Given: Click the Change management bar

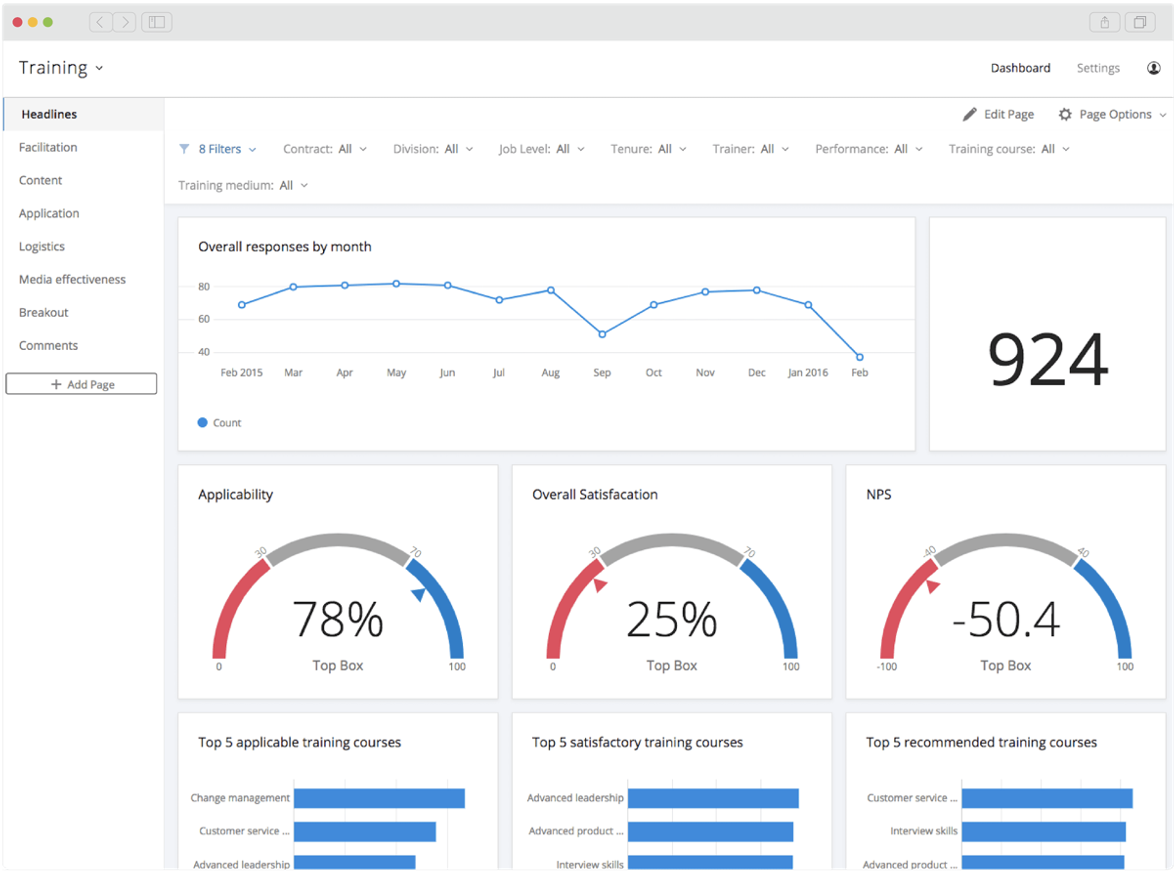Looking at the screenshot, I should (x=379, y=798).
